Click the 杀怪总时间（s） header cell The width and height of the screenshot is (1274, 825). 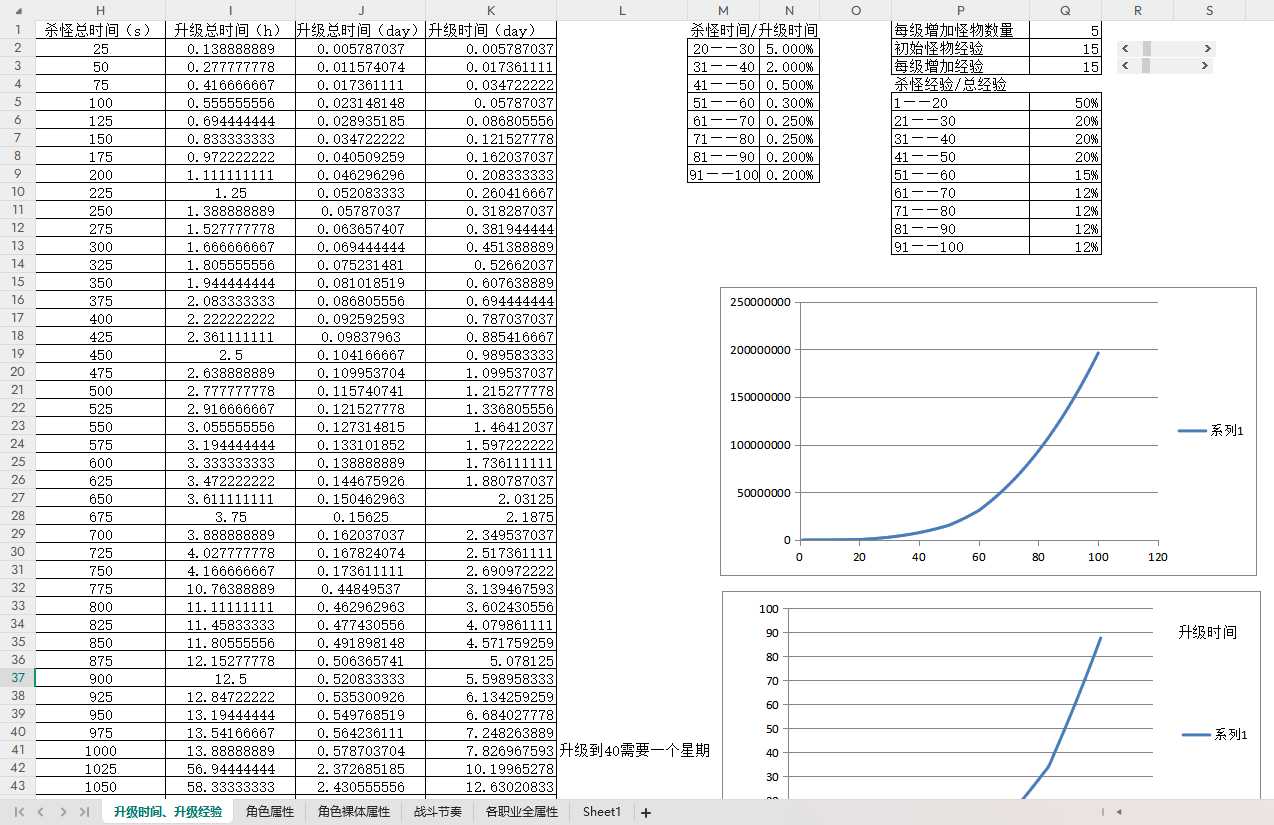click(x=100, y=30)
